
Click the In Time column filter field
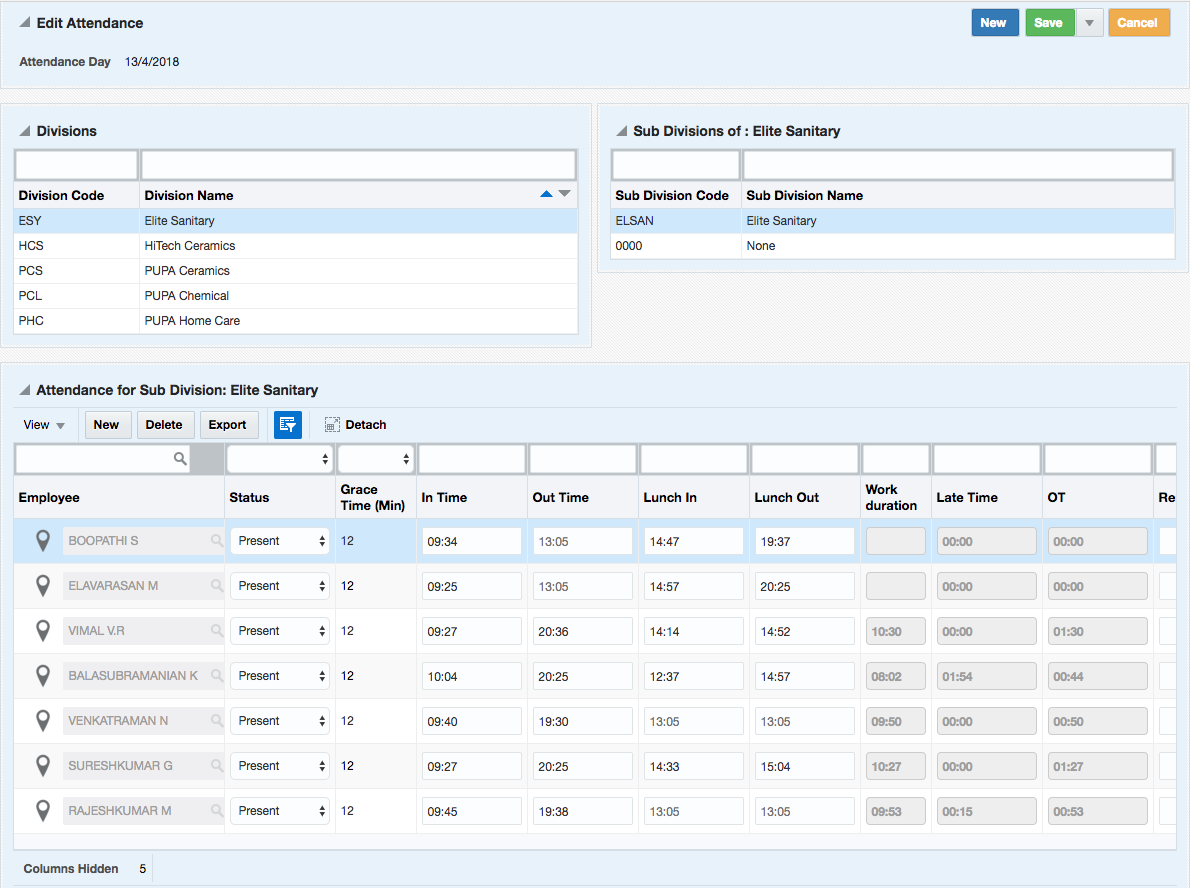(x=472, y=458)
